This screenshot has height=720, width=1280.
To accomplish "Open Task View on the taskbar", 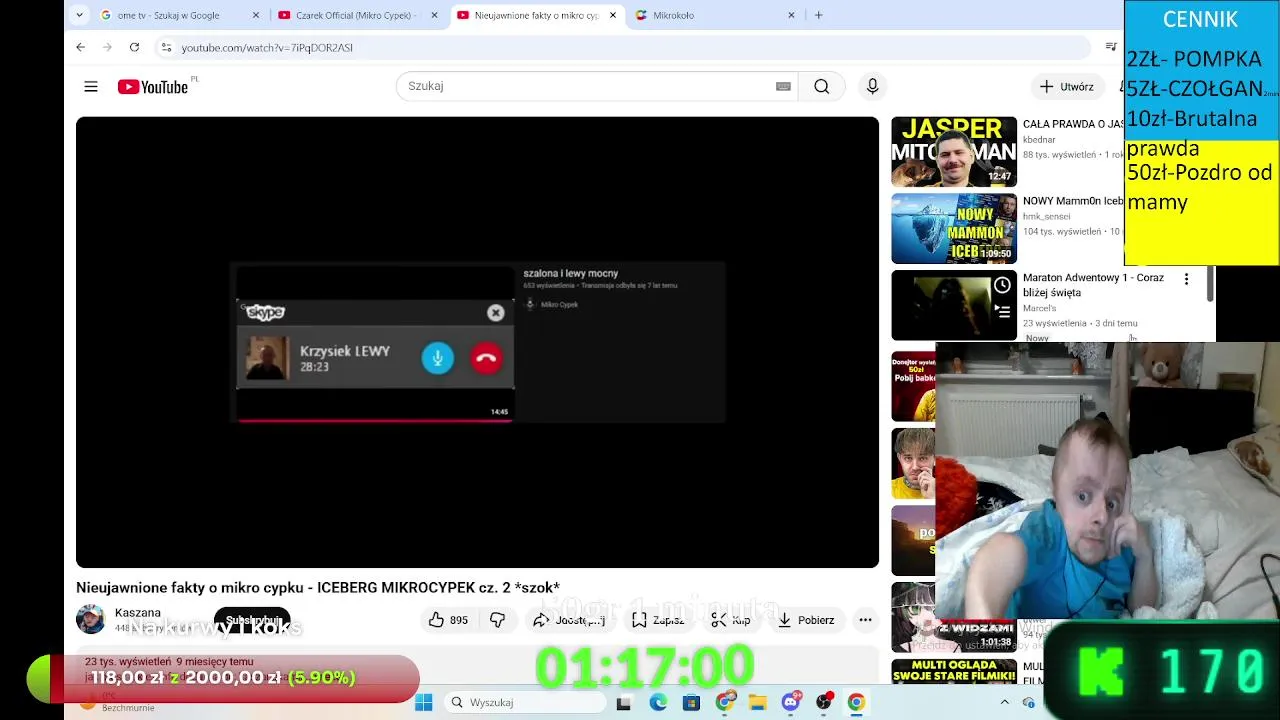I will pos(624,702).
